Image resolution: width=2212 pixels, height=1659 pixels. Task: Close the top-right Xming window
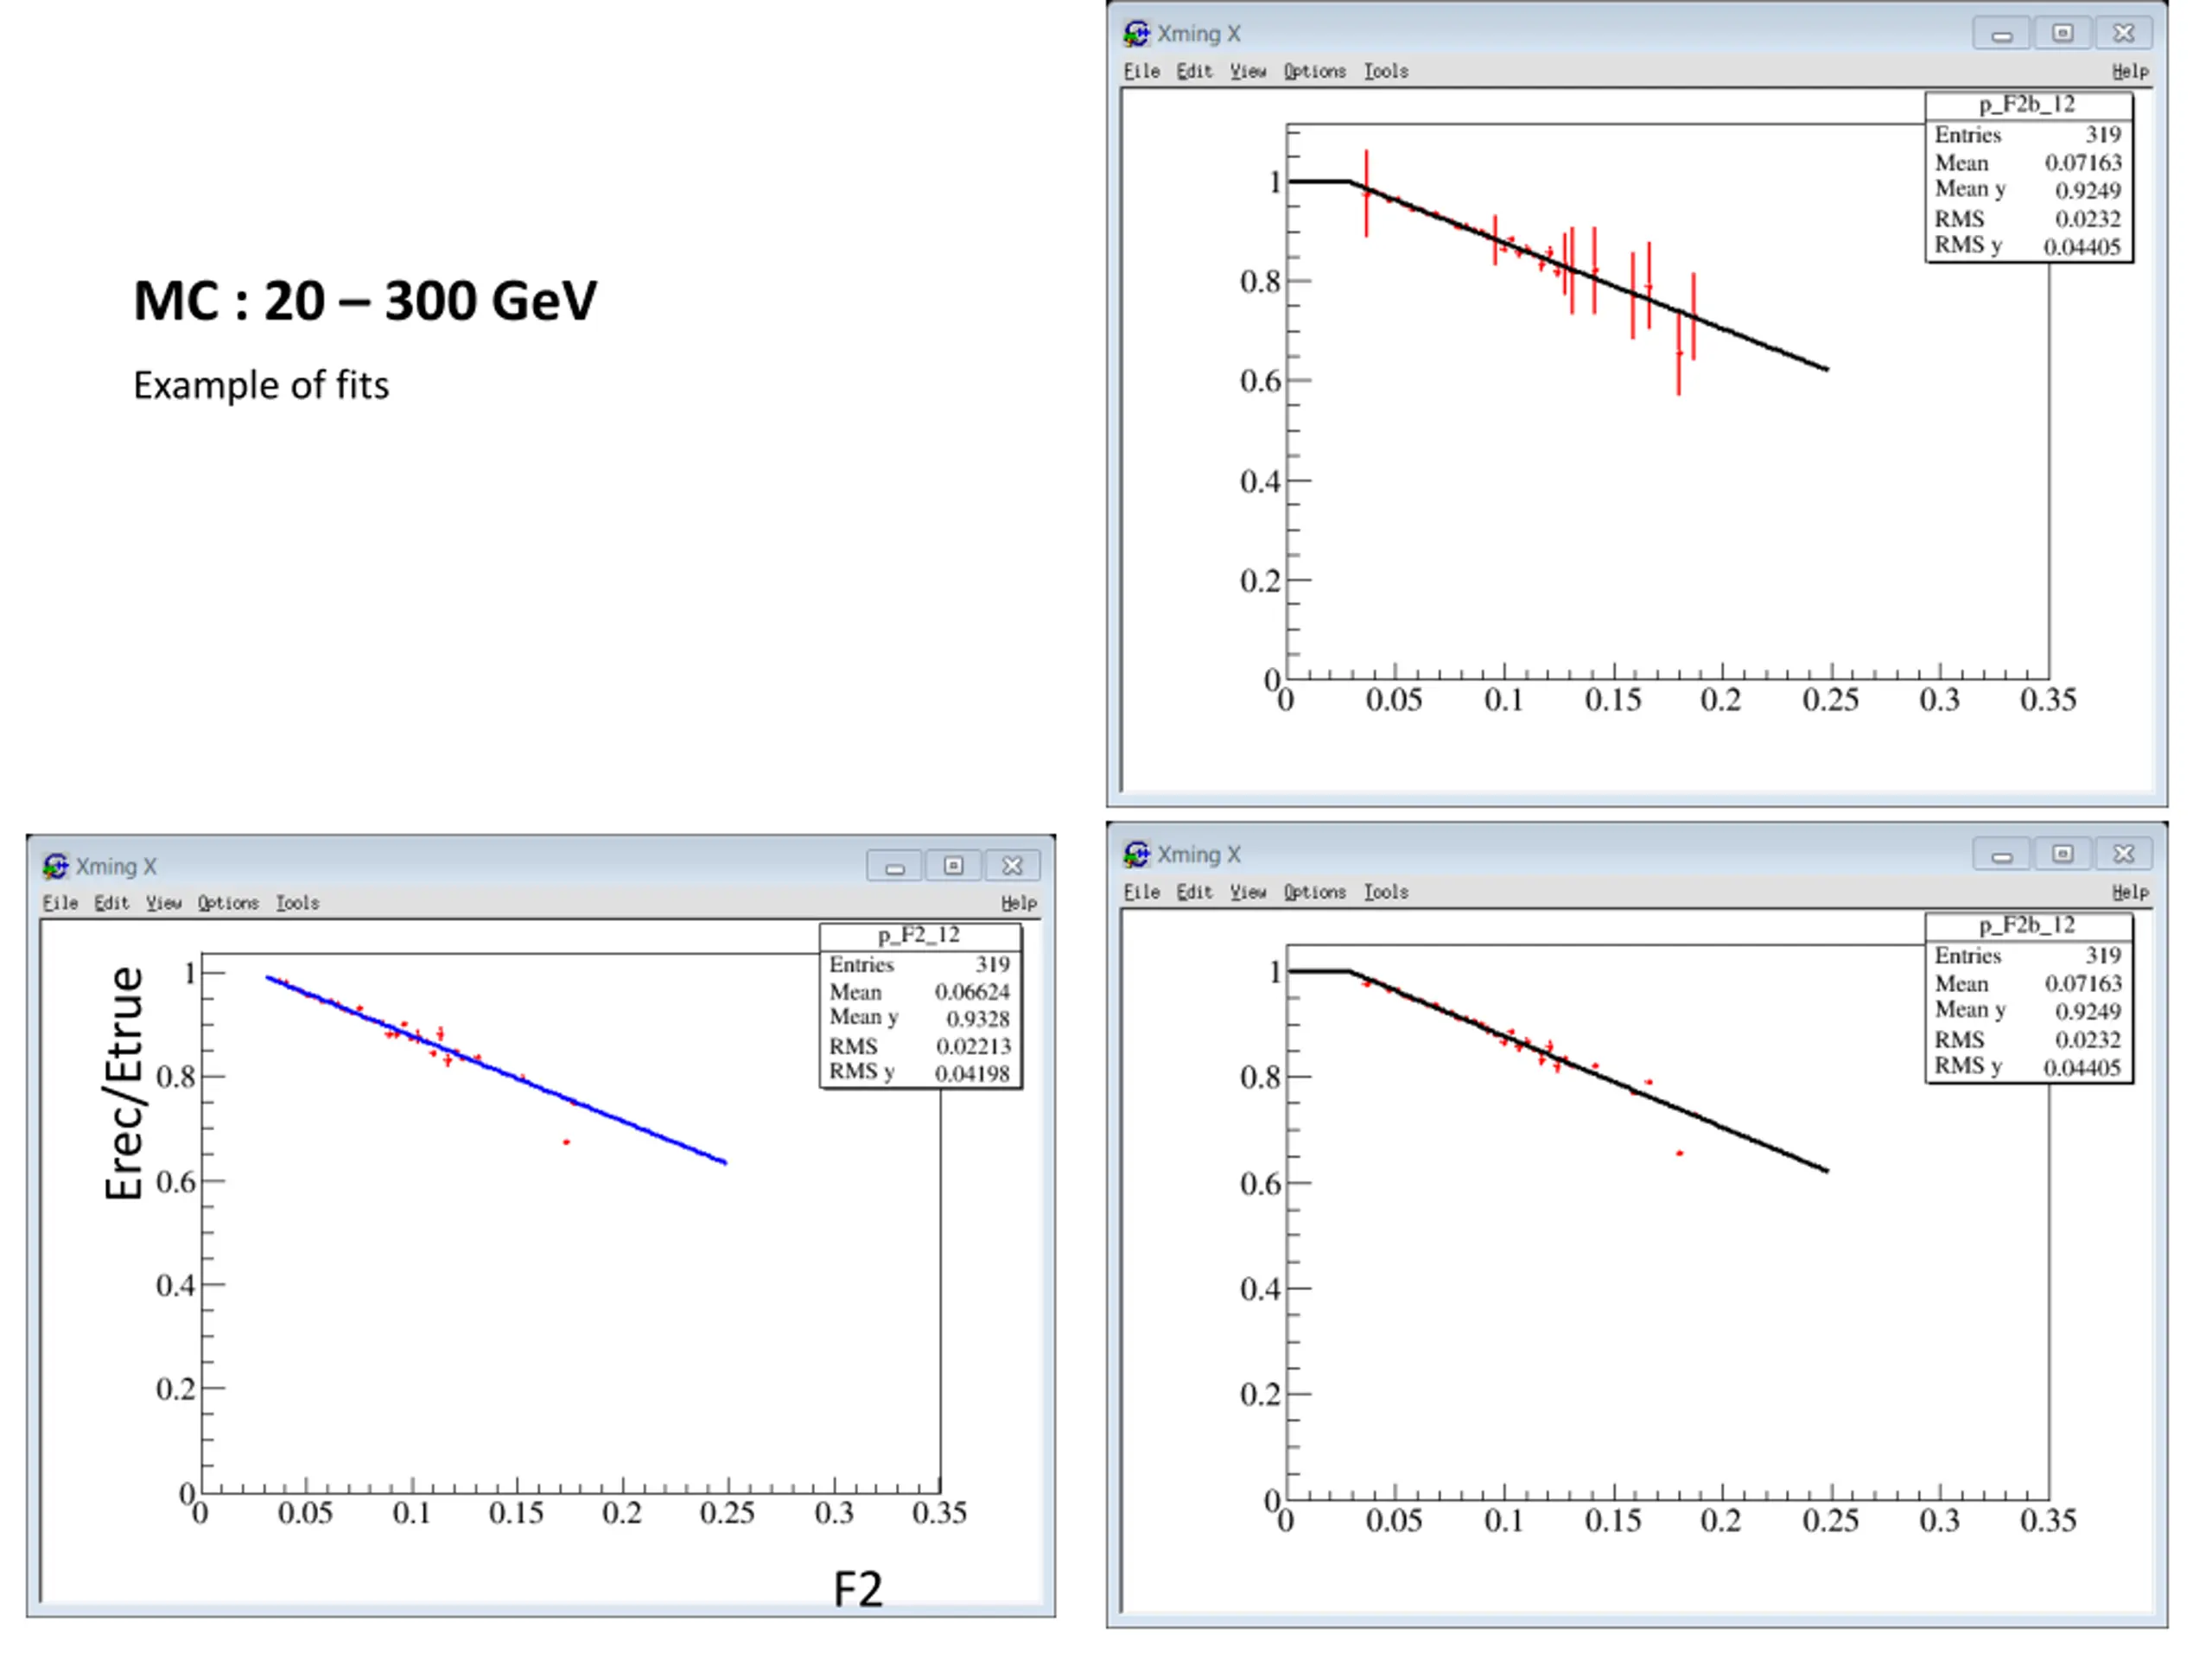tap(2124, 33)
